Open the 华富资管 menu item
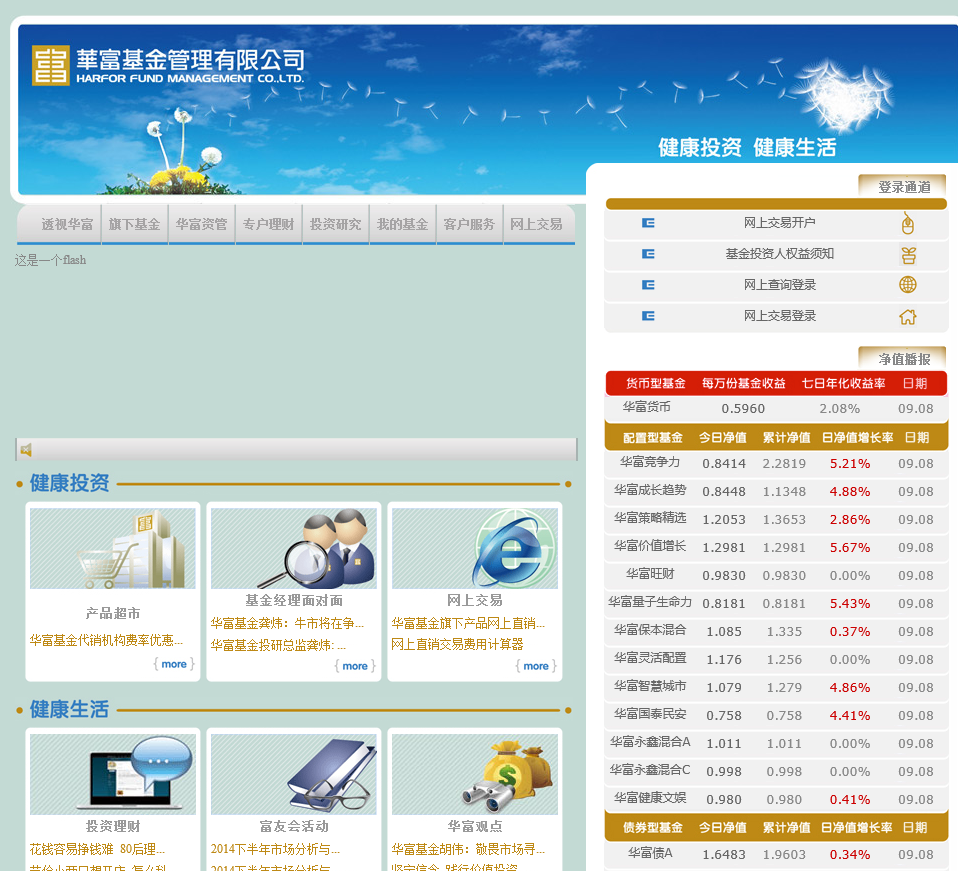The height and width of the screenshot is (871, 958). (202, 225)
